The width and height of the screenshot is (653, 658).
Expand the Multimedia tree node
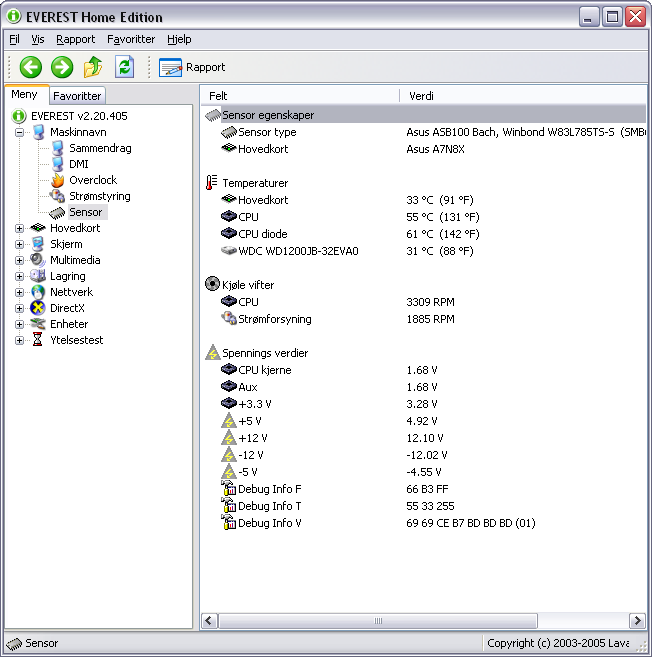click(x=19, y=260)
